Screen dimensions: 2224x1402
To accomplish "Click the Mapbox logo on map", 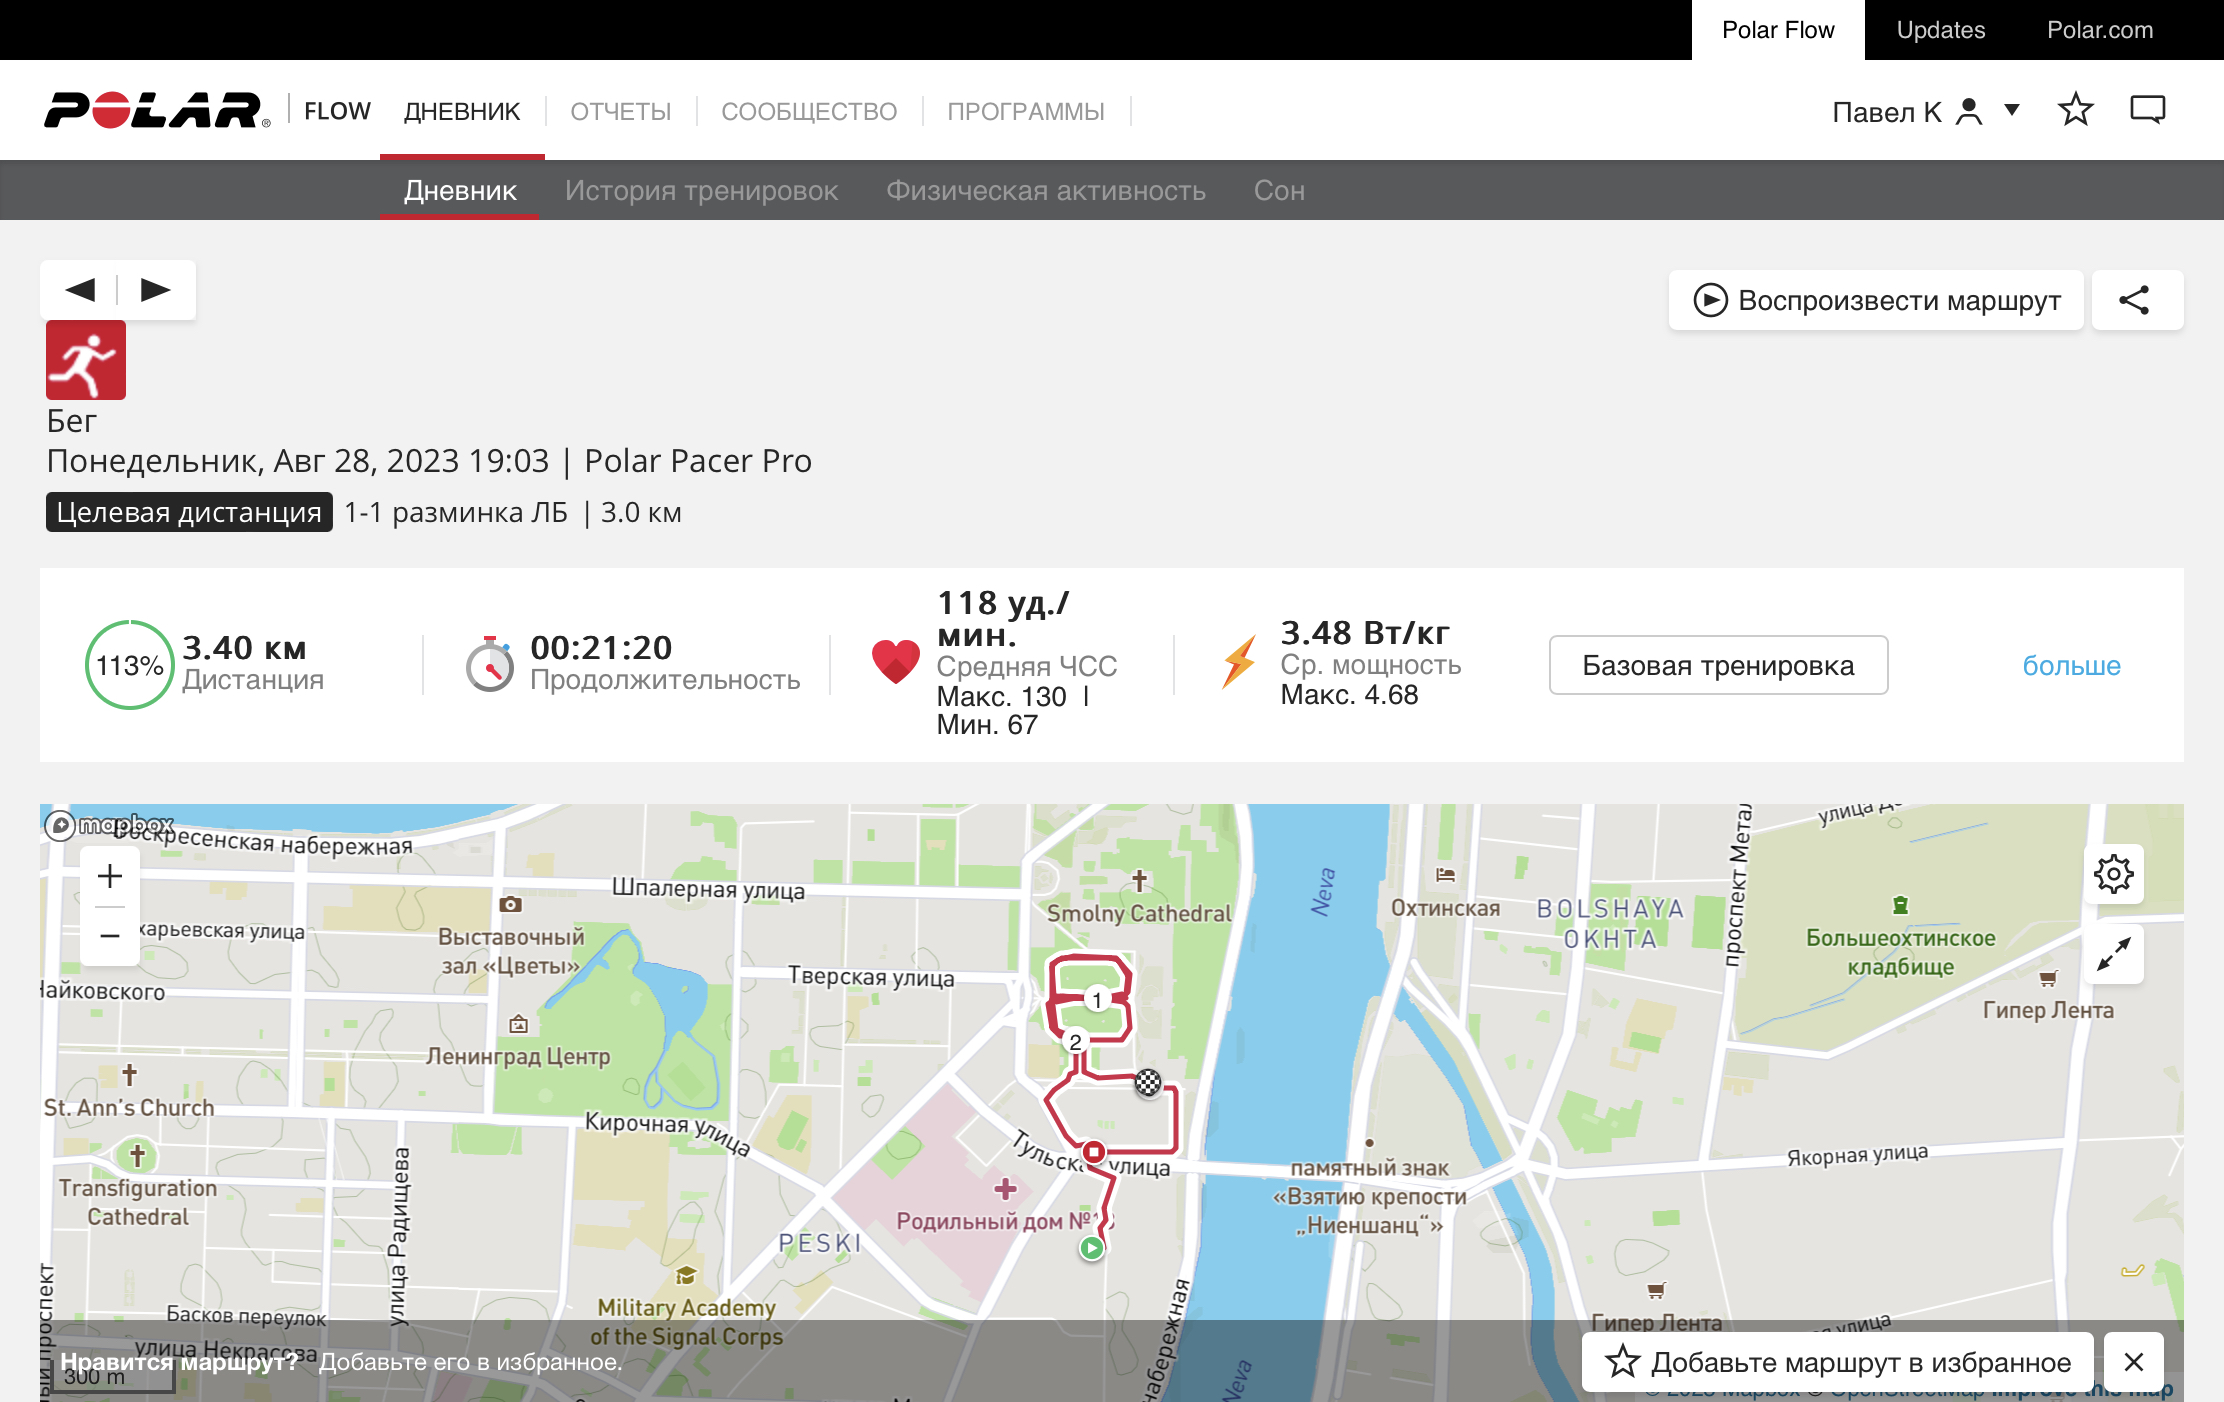I will [x=110, y=825].
